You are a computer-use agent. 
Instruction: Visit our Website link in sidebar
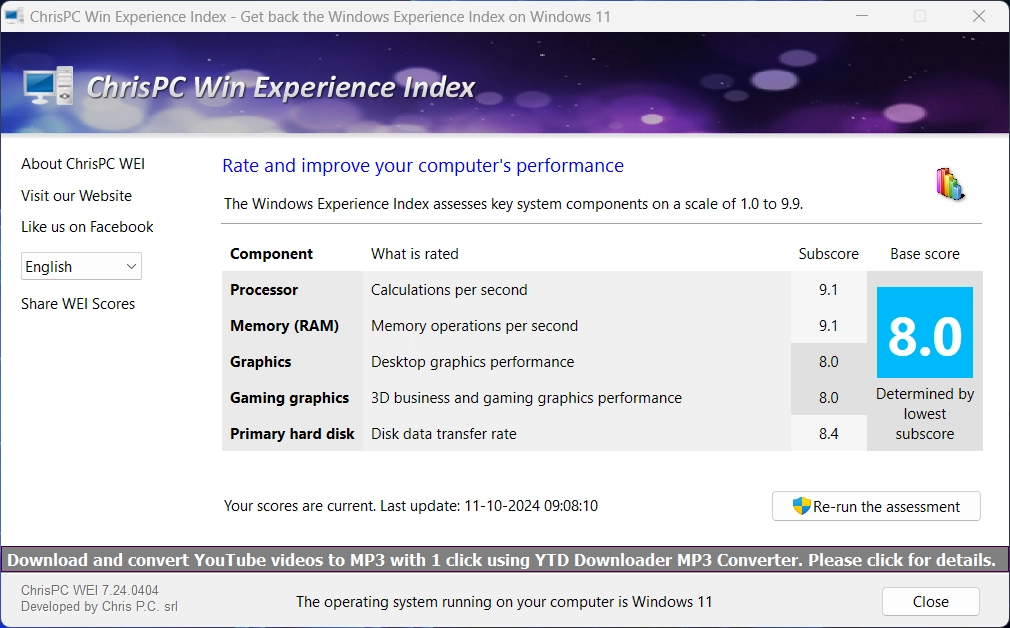click(x=77, y=196)
